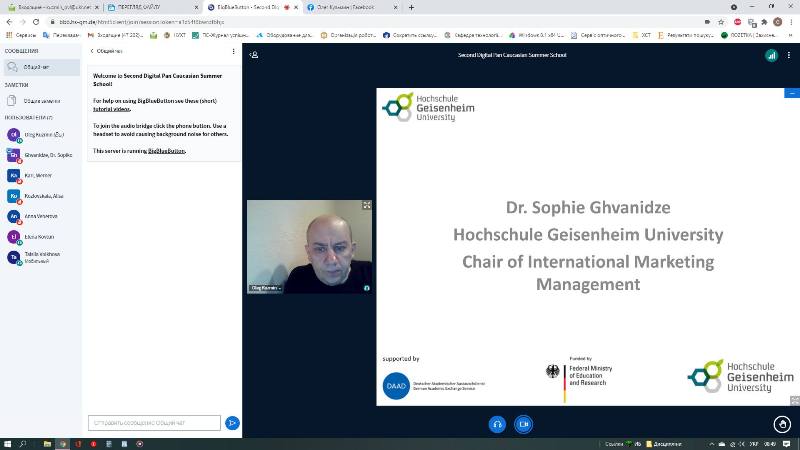Reload the current page

point(36,22)
